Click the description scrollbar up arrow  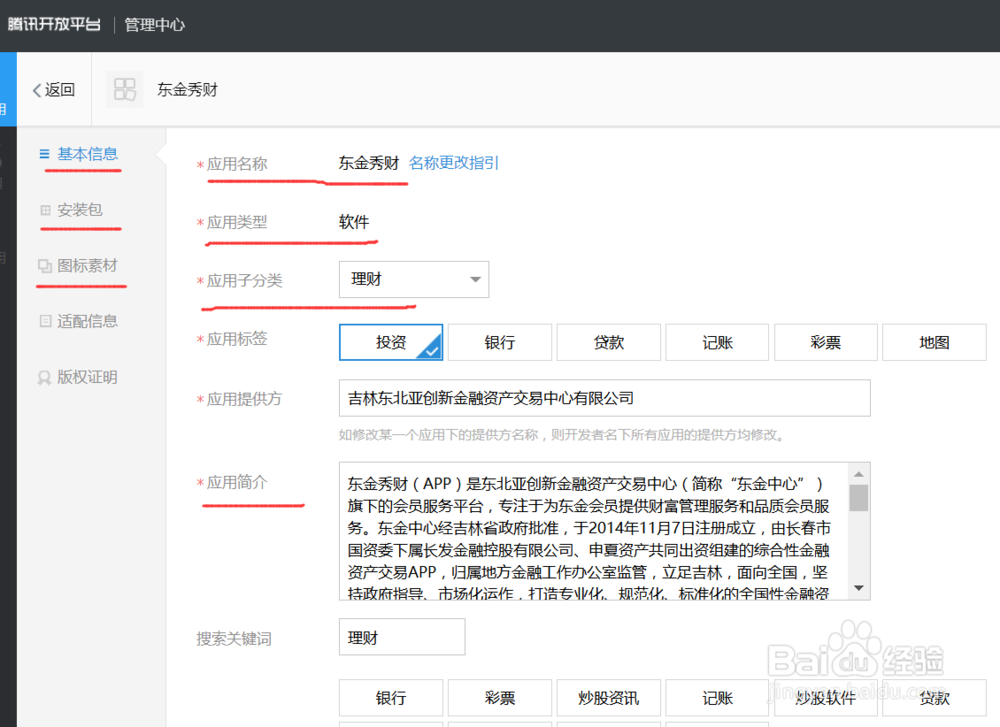coord(859,474)
